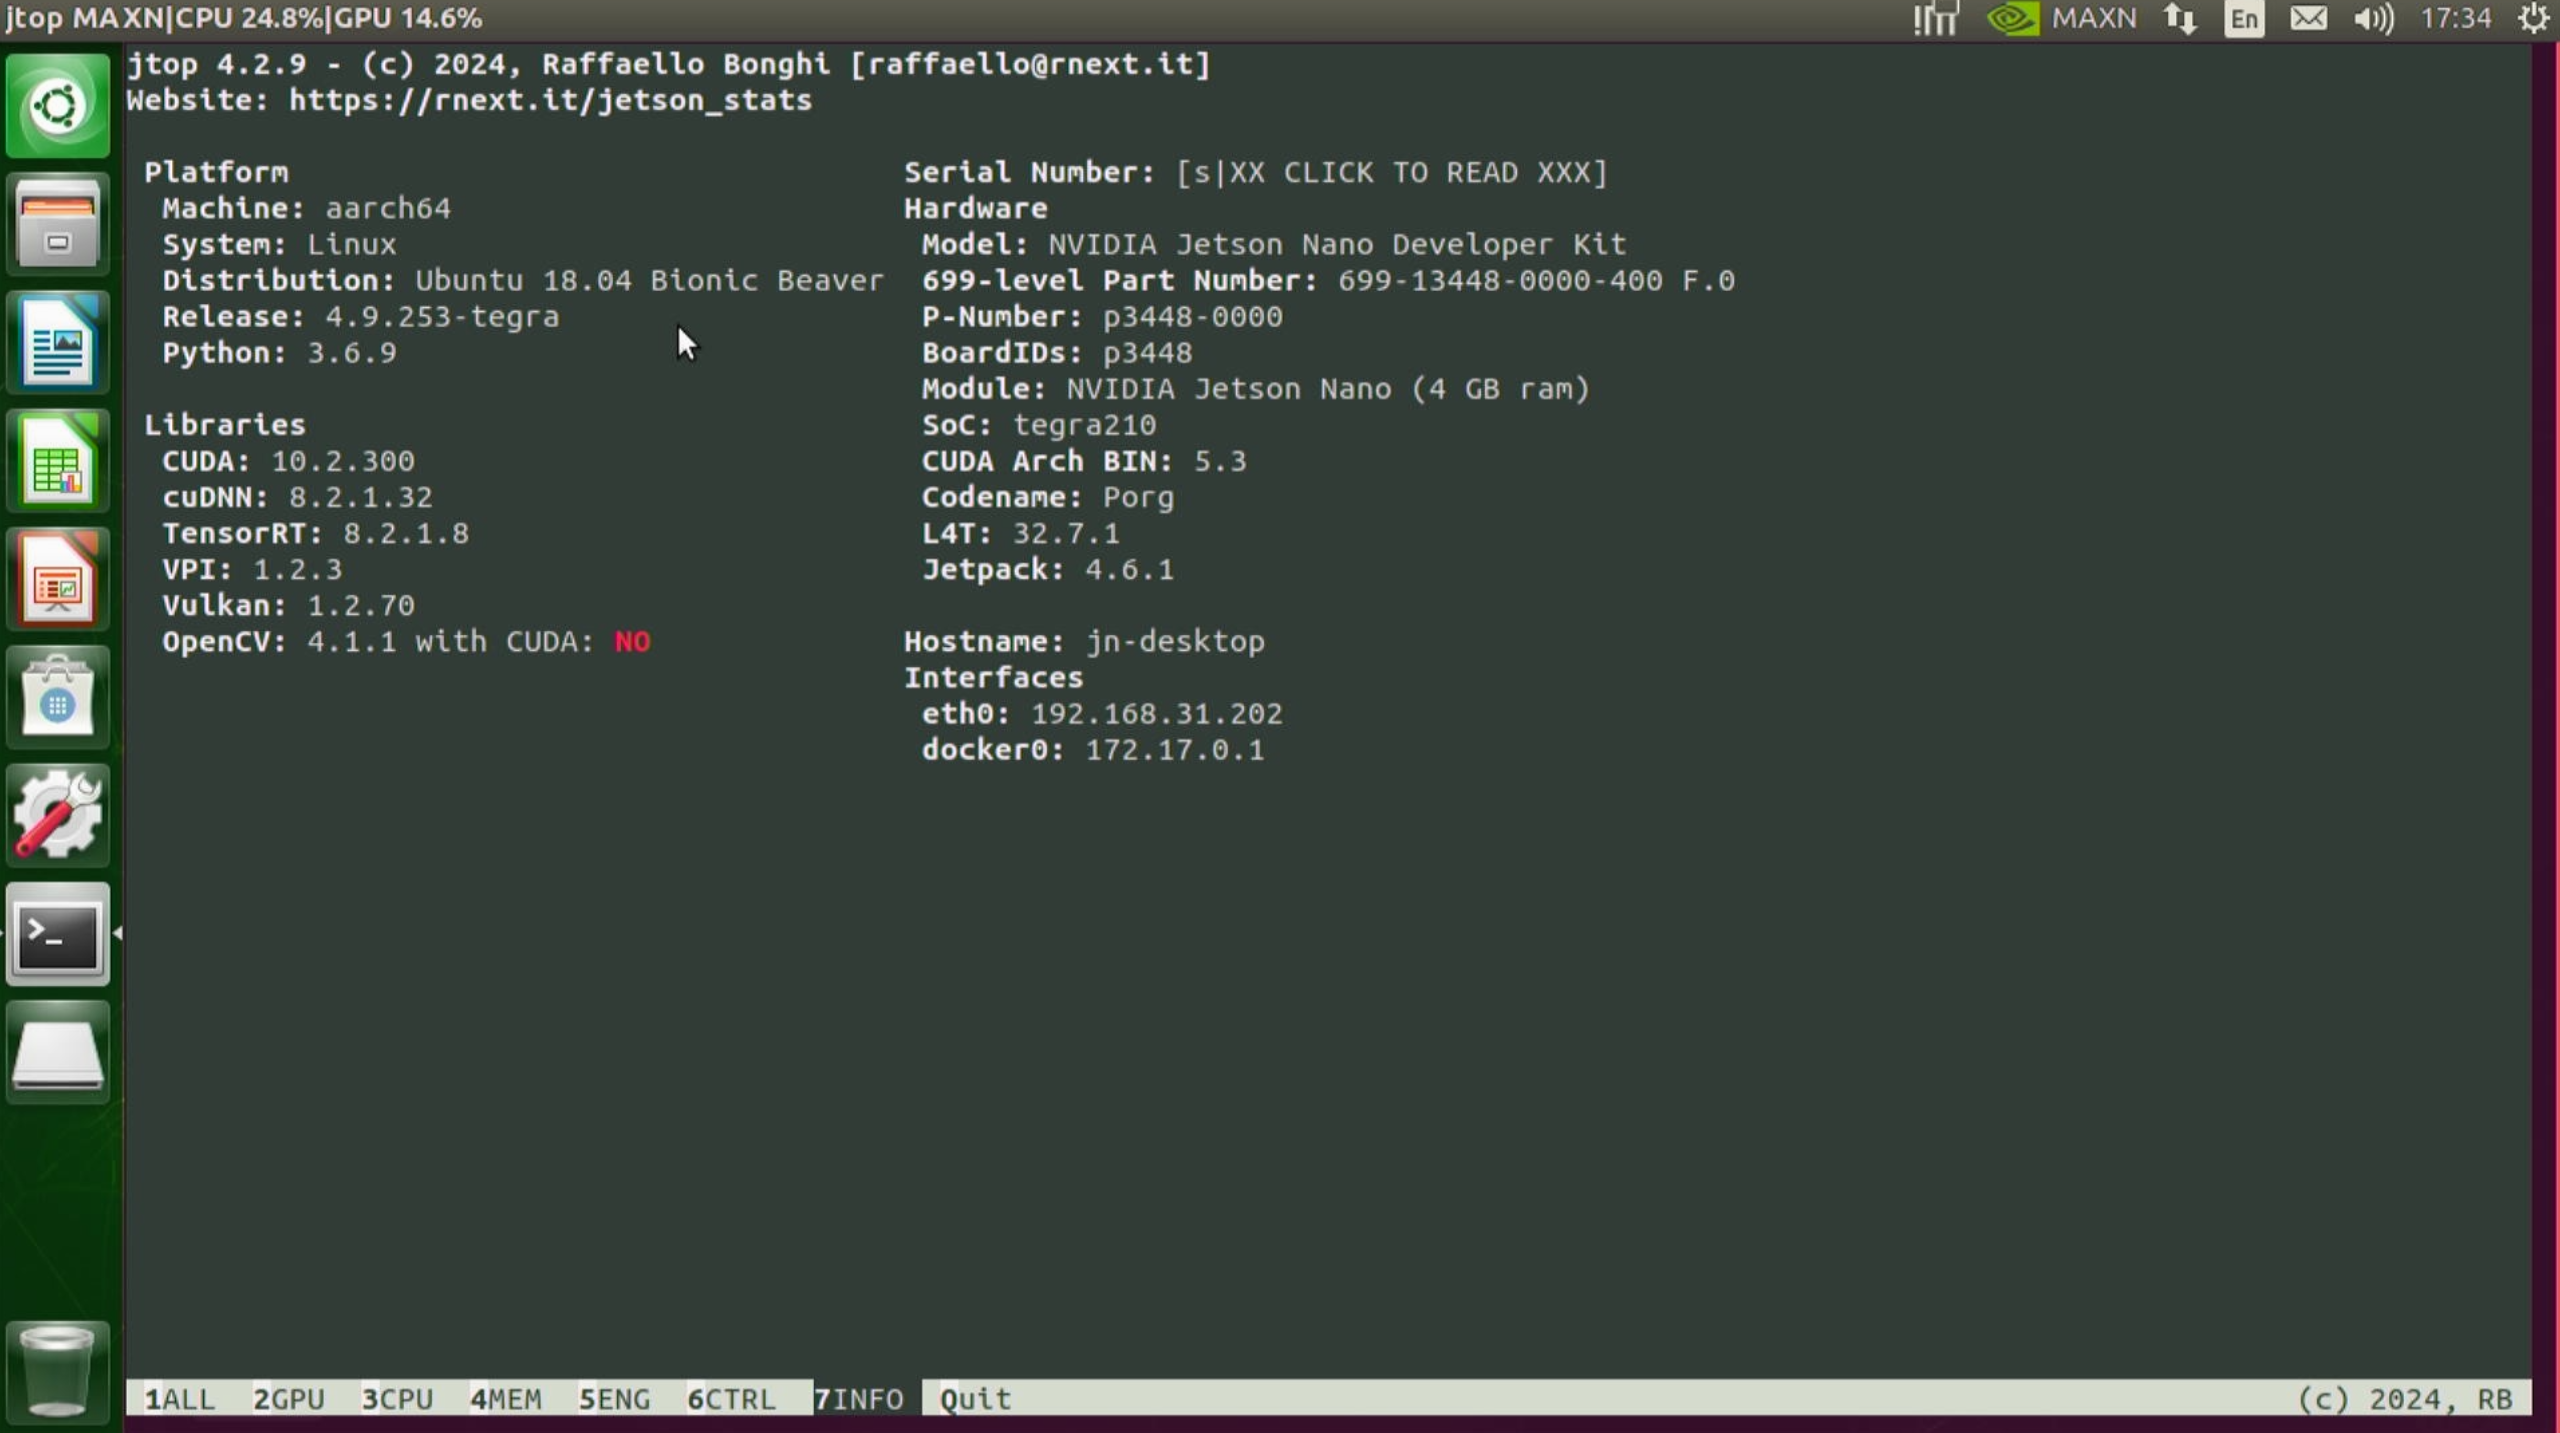2560x1433 pixels.
Task: Launch LibreOffice Calc from the dock
Action: (x=57, y=462)
